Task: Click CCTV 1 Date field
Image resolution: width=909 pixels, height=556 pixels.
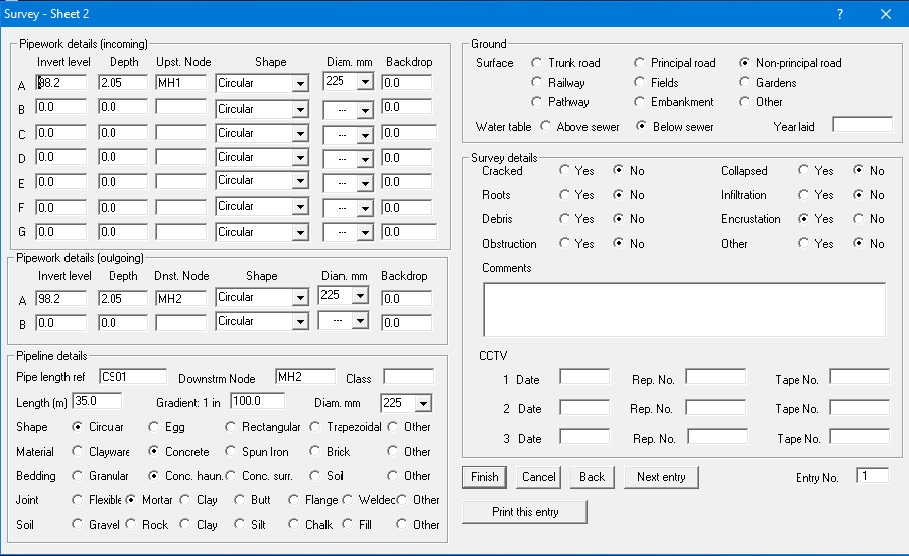Action: (x=584, y=377)
